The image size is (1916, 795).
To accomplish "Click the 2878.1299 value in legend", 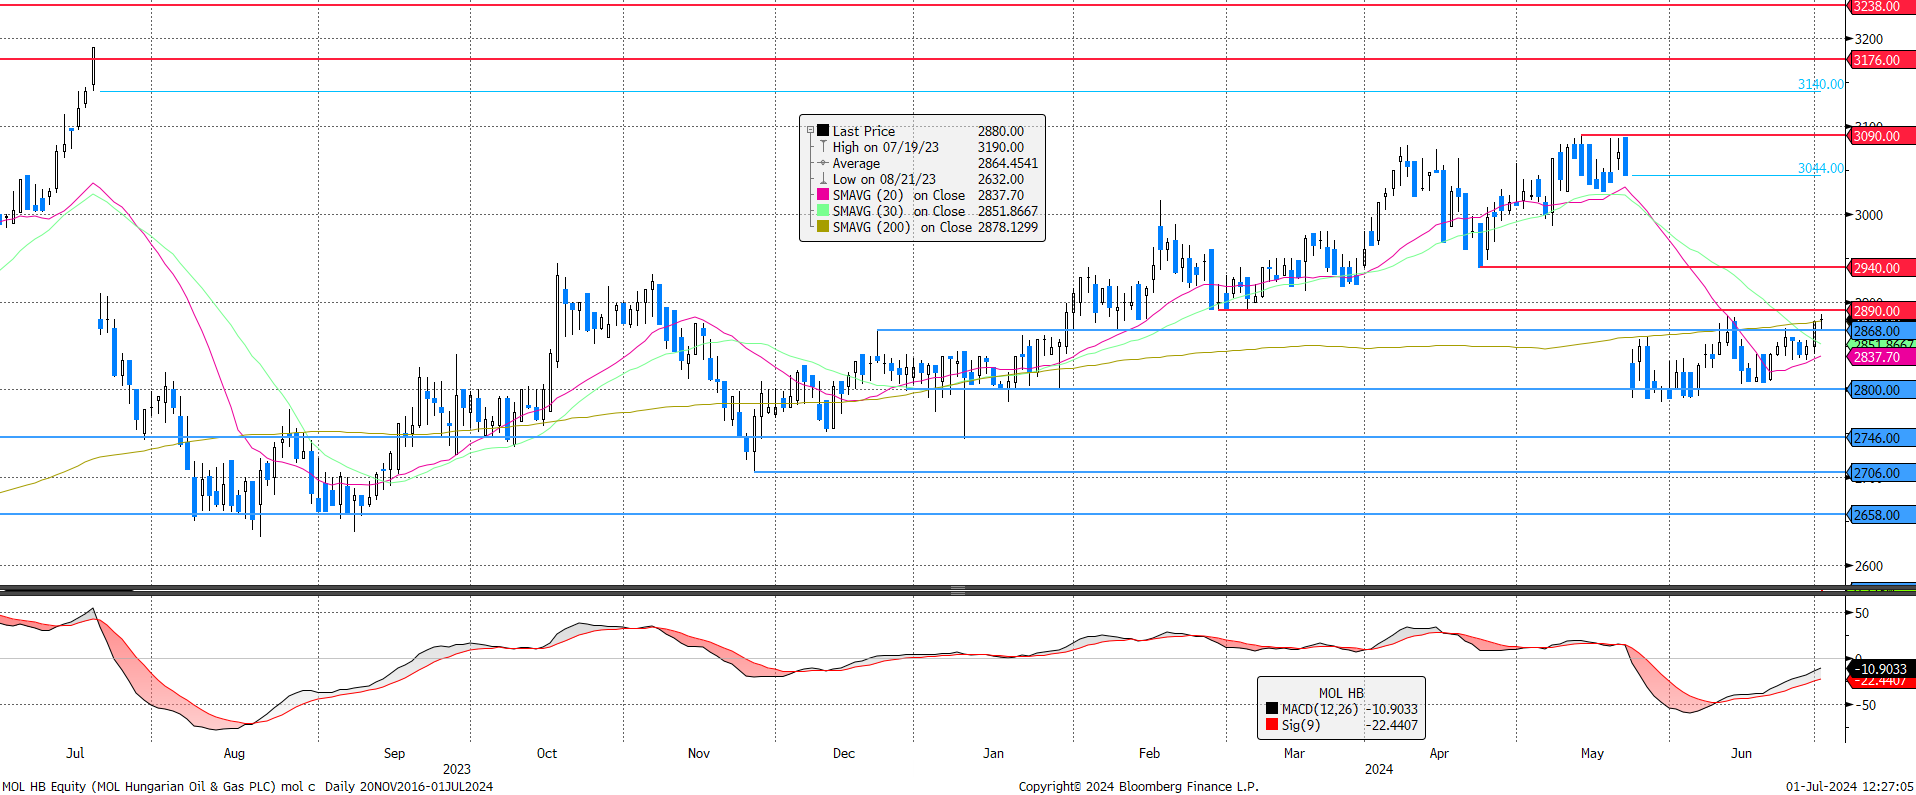I will click(x=1008, y=227).
